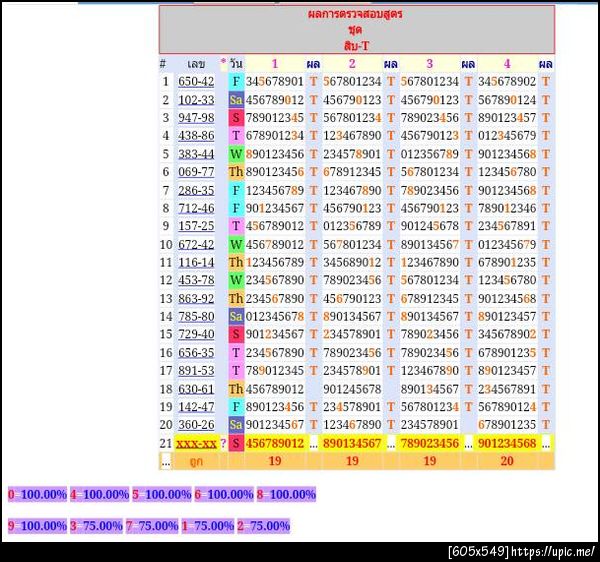The width and height of the screenshot is (600, 562).
Task: Open the 360-26 number link
Action: (x=196, y=425)
